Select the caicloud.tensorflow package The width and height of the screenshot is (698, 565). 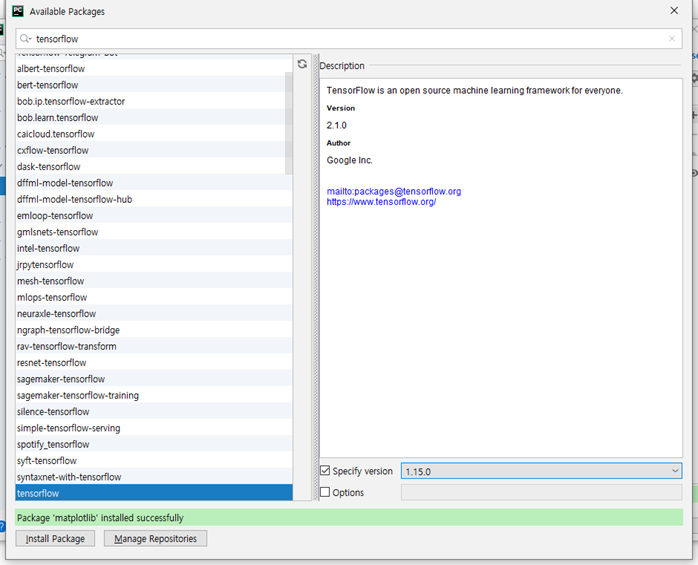(x=154, y=134)
